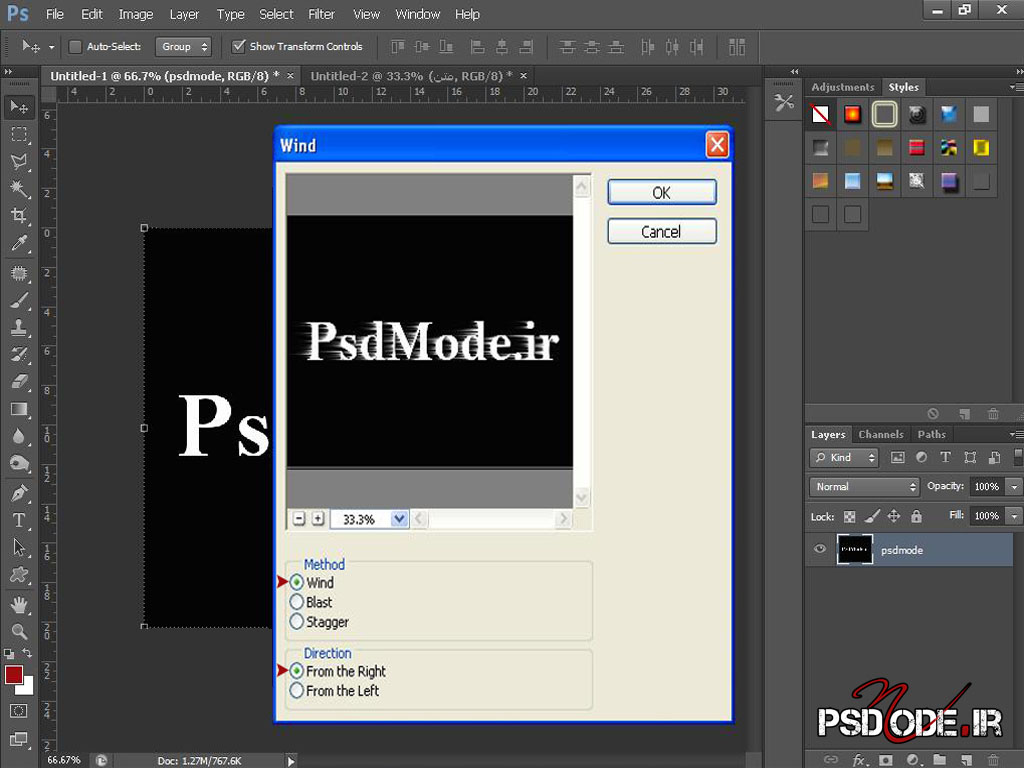Screen dimensions: 1024x768
Task: Open the Image menu
Action: [136, 14]
